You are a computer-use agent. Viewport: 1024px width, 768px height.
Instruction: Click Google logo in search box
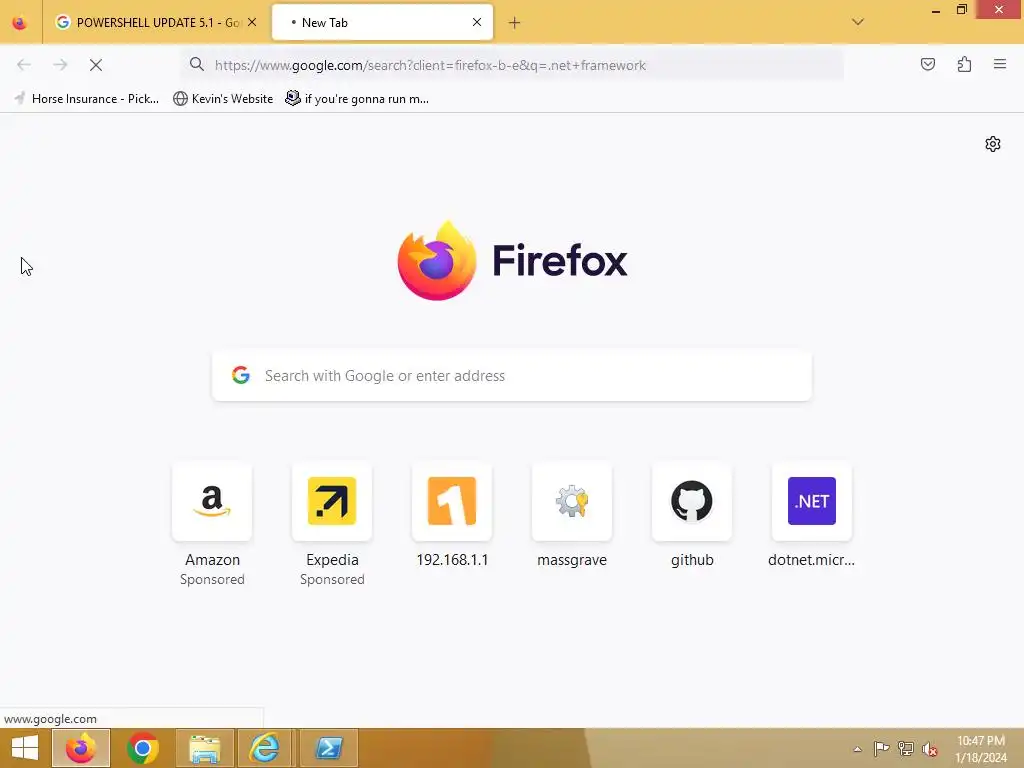[x=241, y=375]
